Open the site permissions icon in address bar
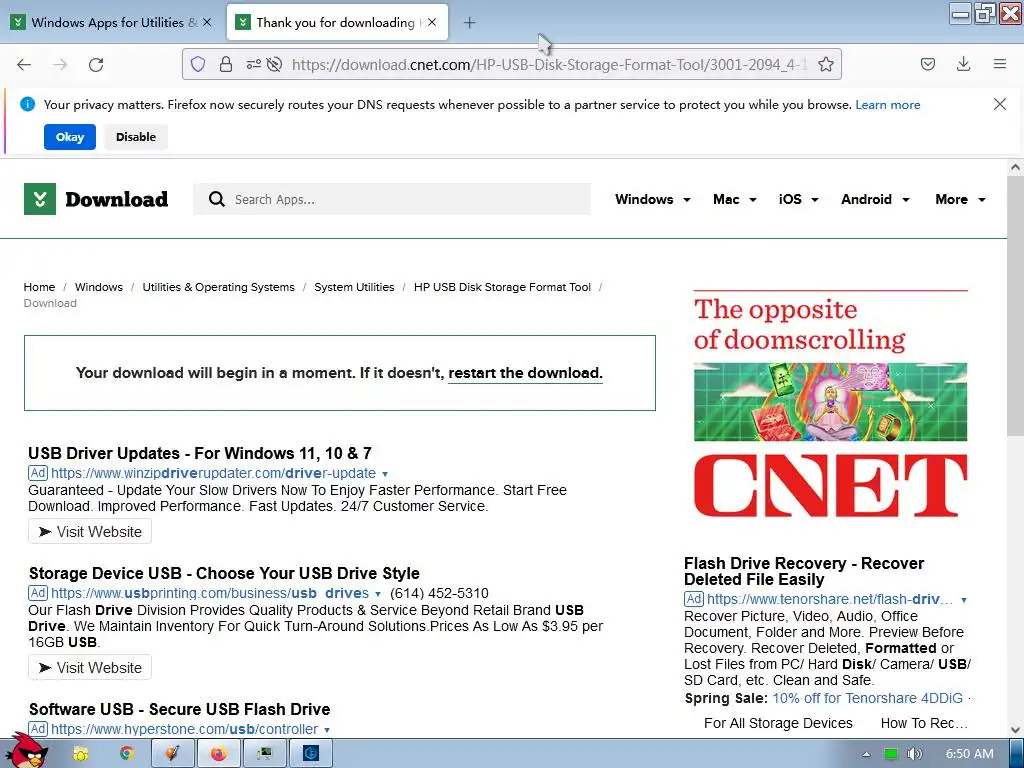Image resolution: width=1024 pixels, height=768 pixels. click(253, 64)
